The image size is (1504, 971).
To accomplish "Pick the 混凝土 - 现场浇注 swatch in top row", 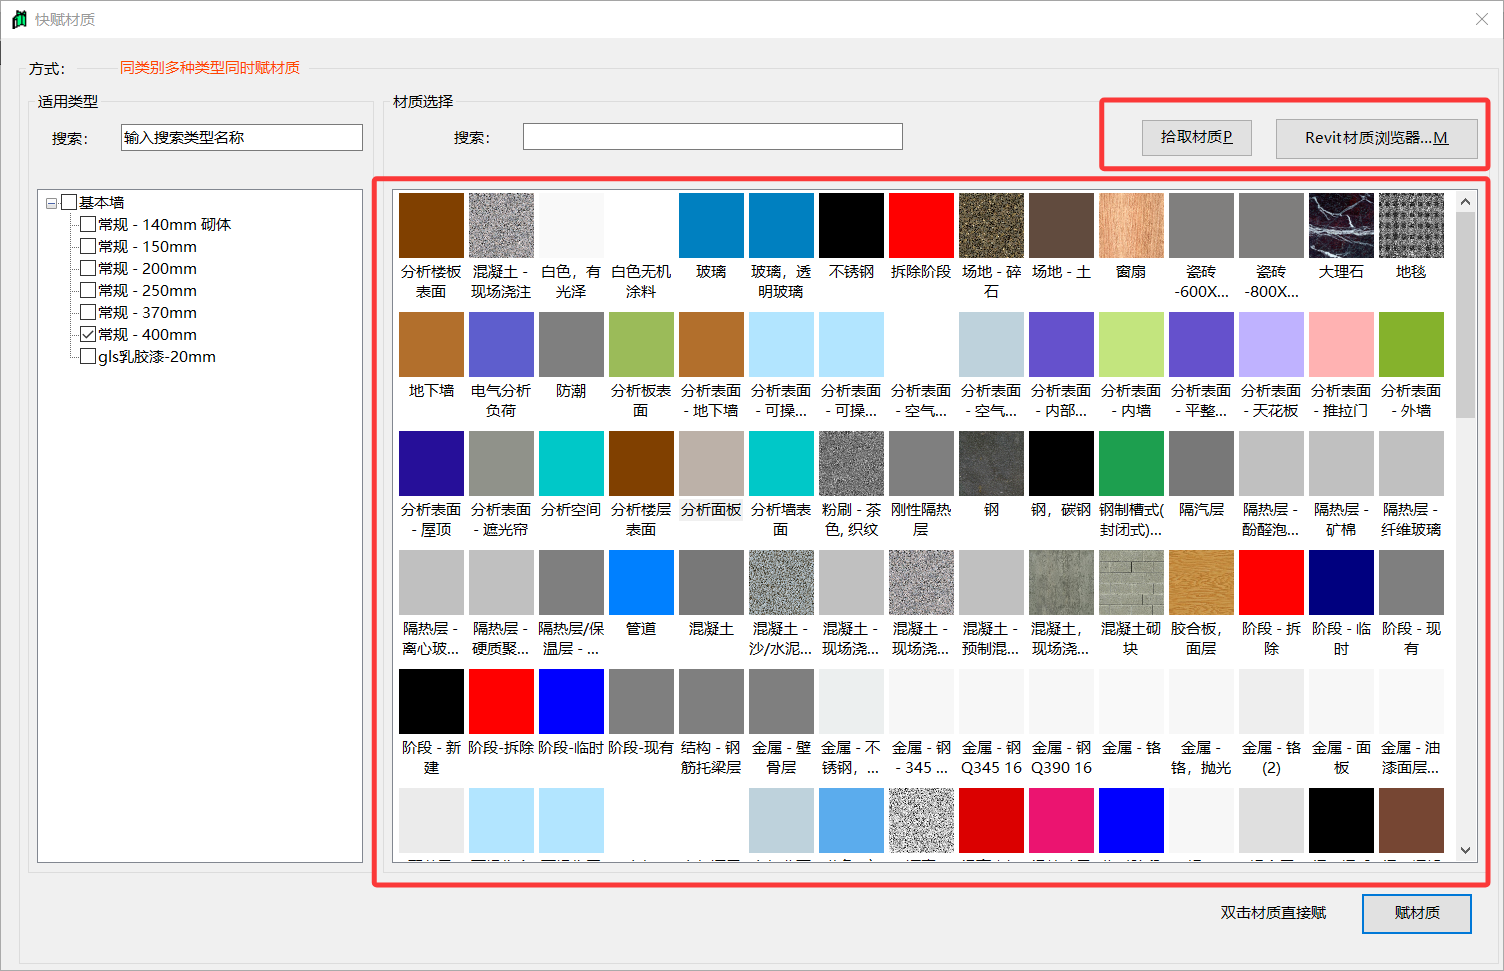I will 501,226.
